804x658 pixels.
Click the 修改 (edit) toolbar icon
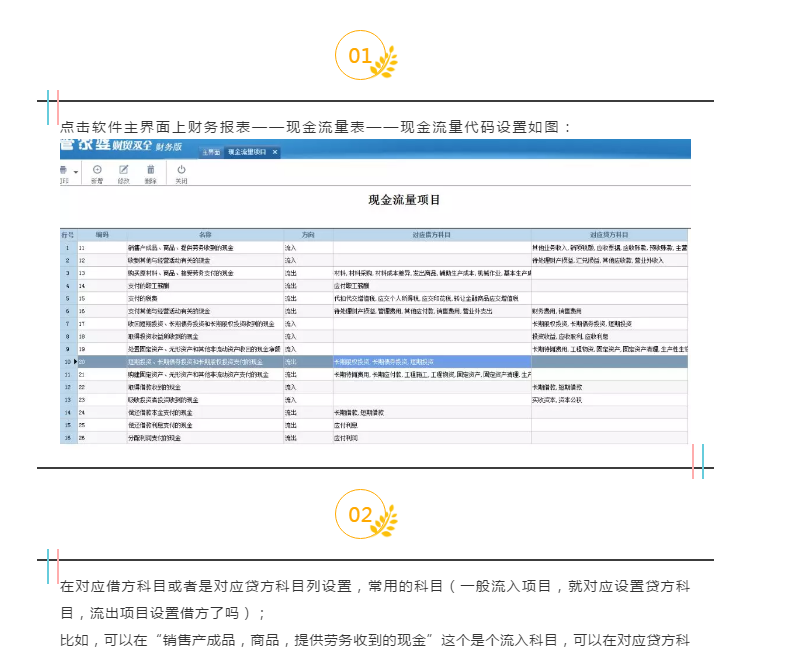point(124,173)
